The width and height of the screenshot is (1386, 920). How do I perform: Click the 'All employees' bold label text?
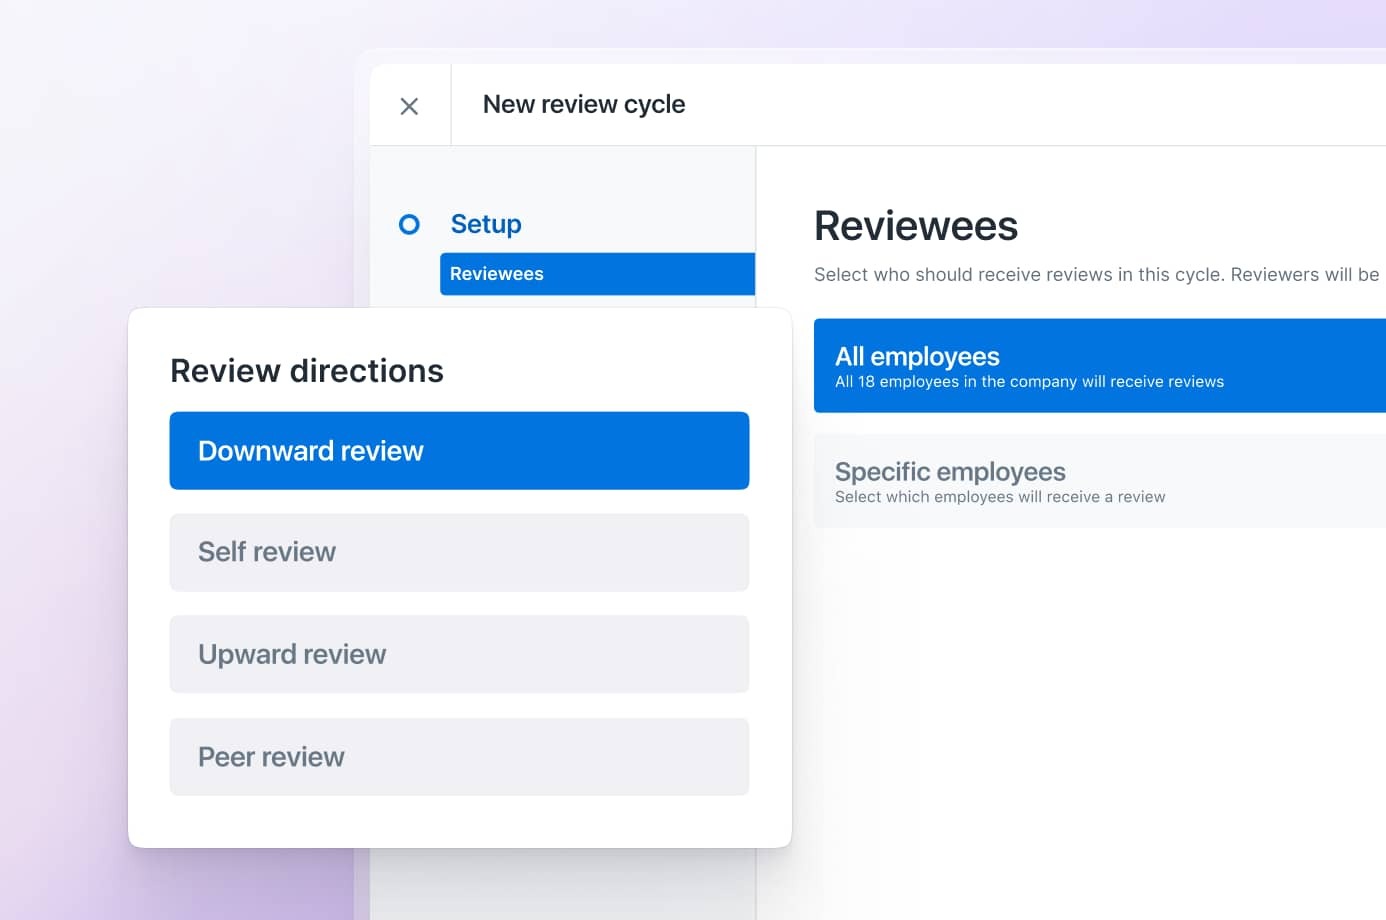tap(917, 357)
